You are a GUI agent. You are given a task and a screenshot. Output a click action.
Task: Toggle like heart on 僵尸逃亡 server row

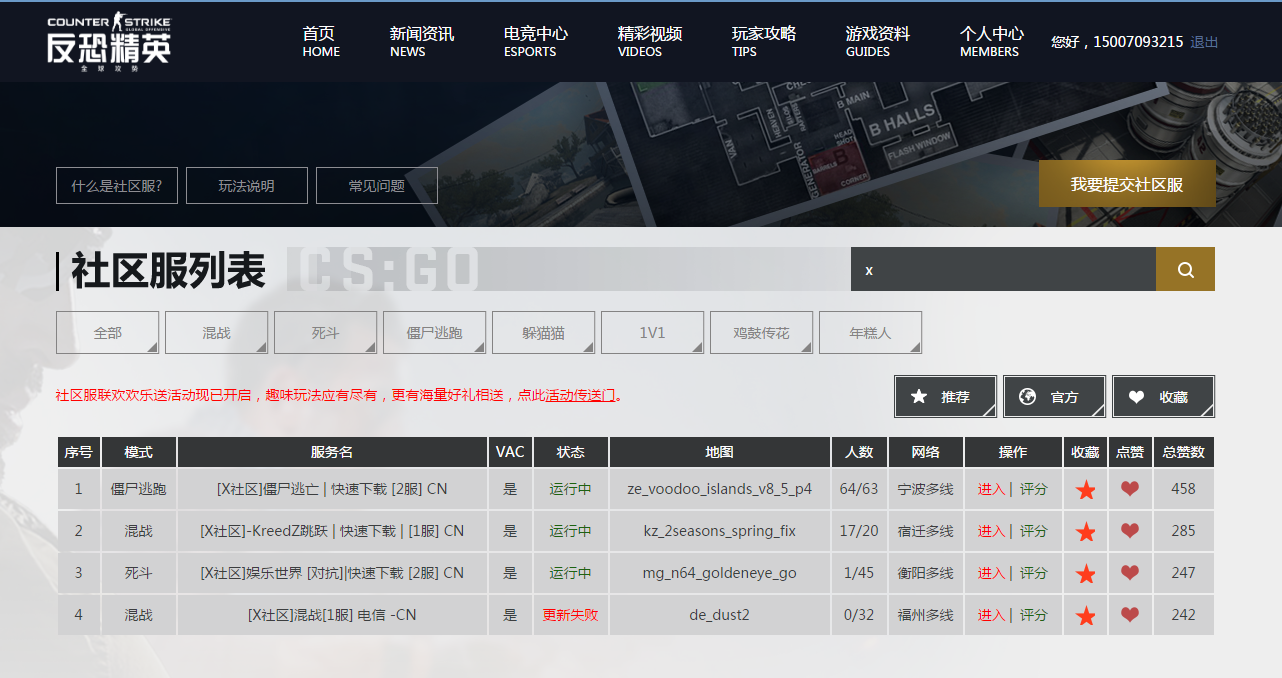[1130, 489]
